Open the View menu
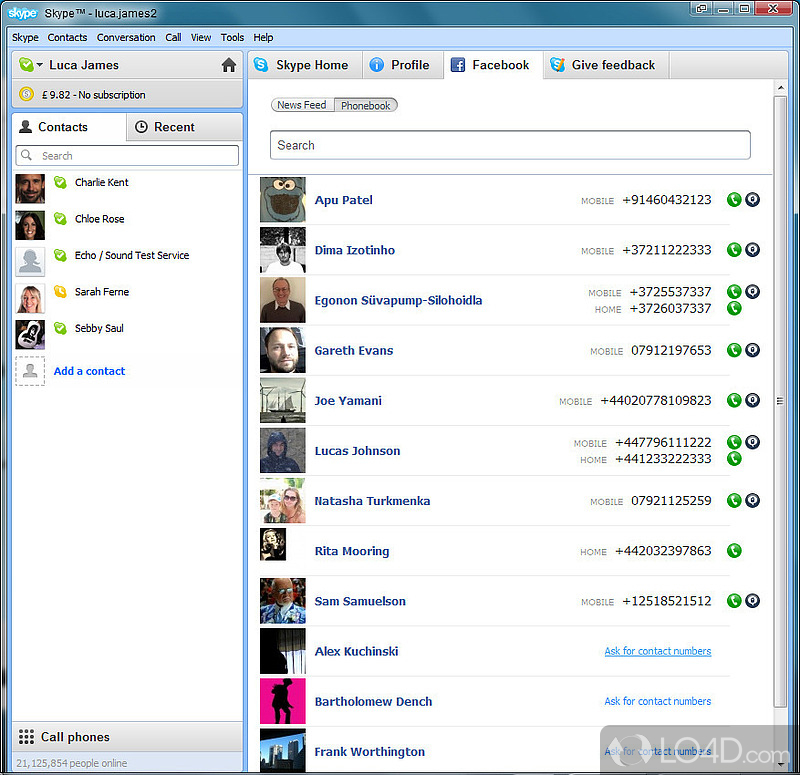This screenshot has width=800, height=775. click(x=201, y=37)
